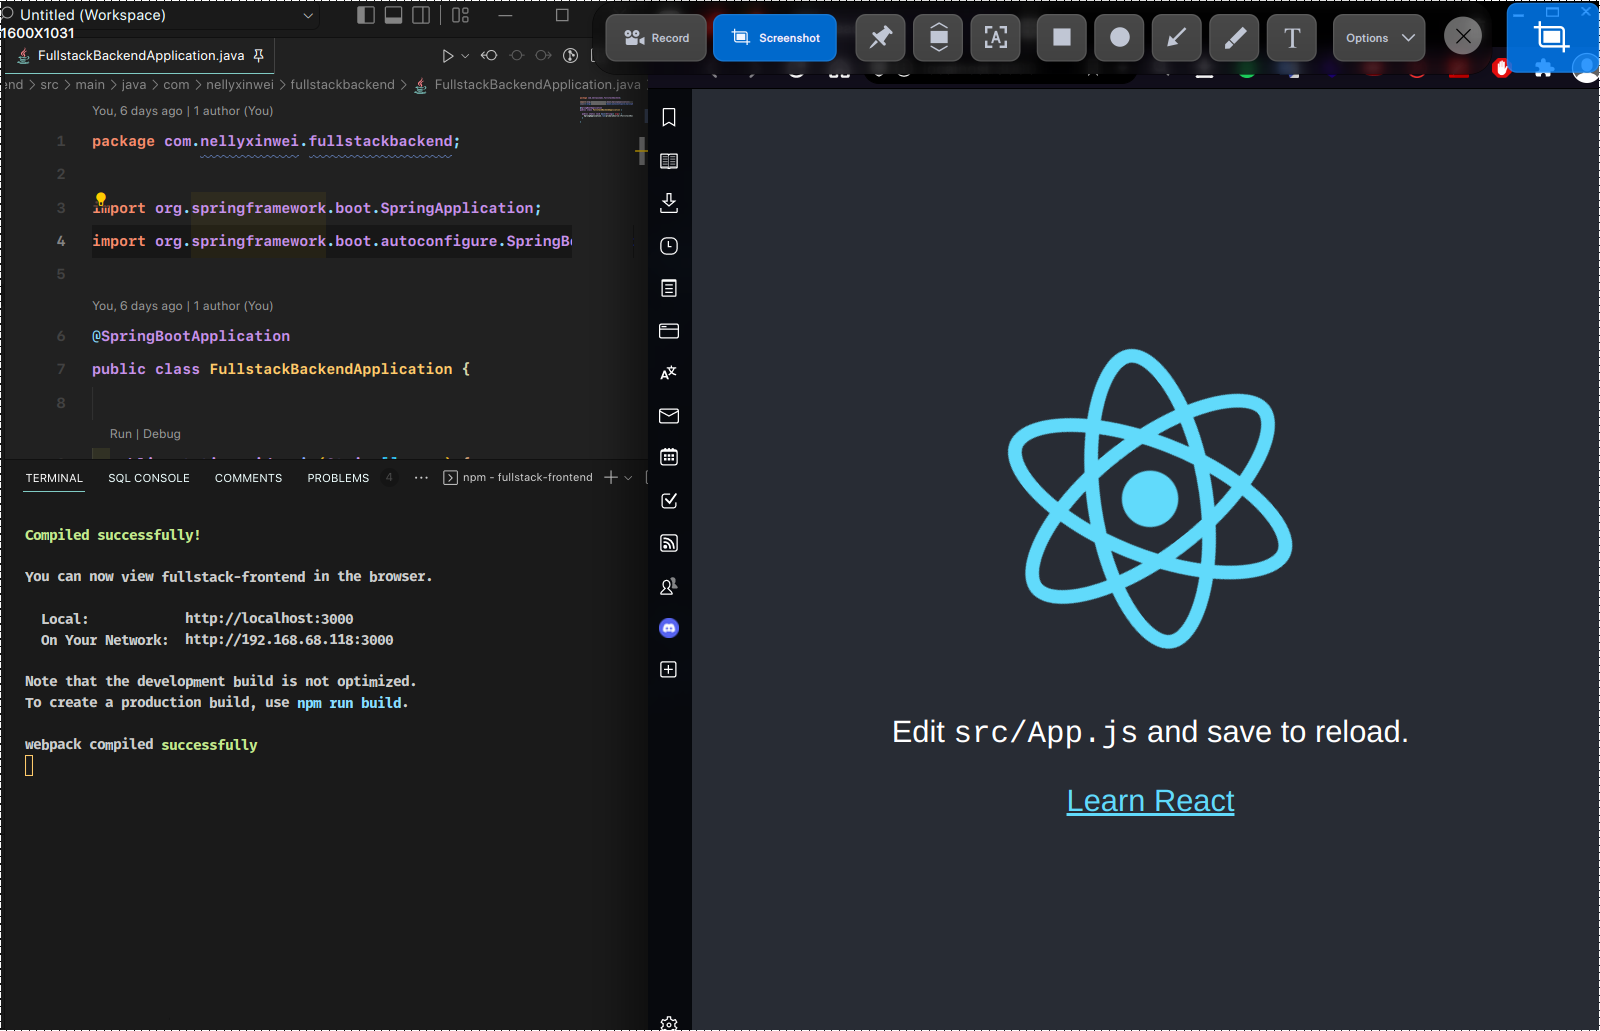Select the FullstackBackendApplication.java editor tab

click(141, 56)
